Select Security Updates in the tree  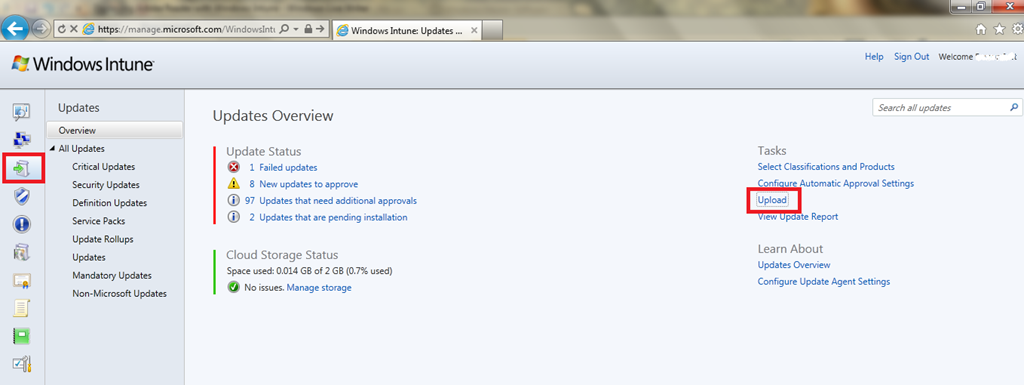(x=106, y=185)
